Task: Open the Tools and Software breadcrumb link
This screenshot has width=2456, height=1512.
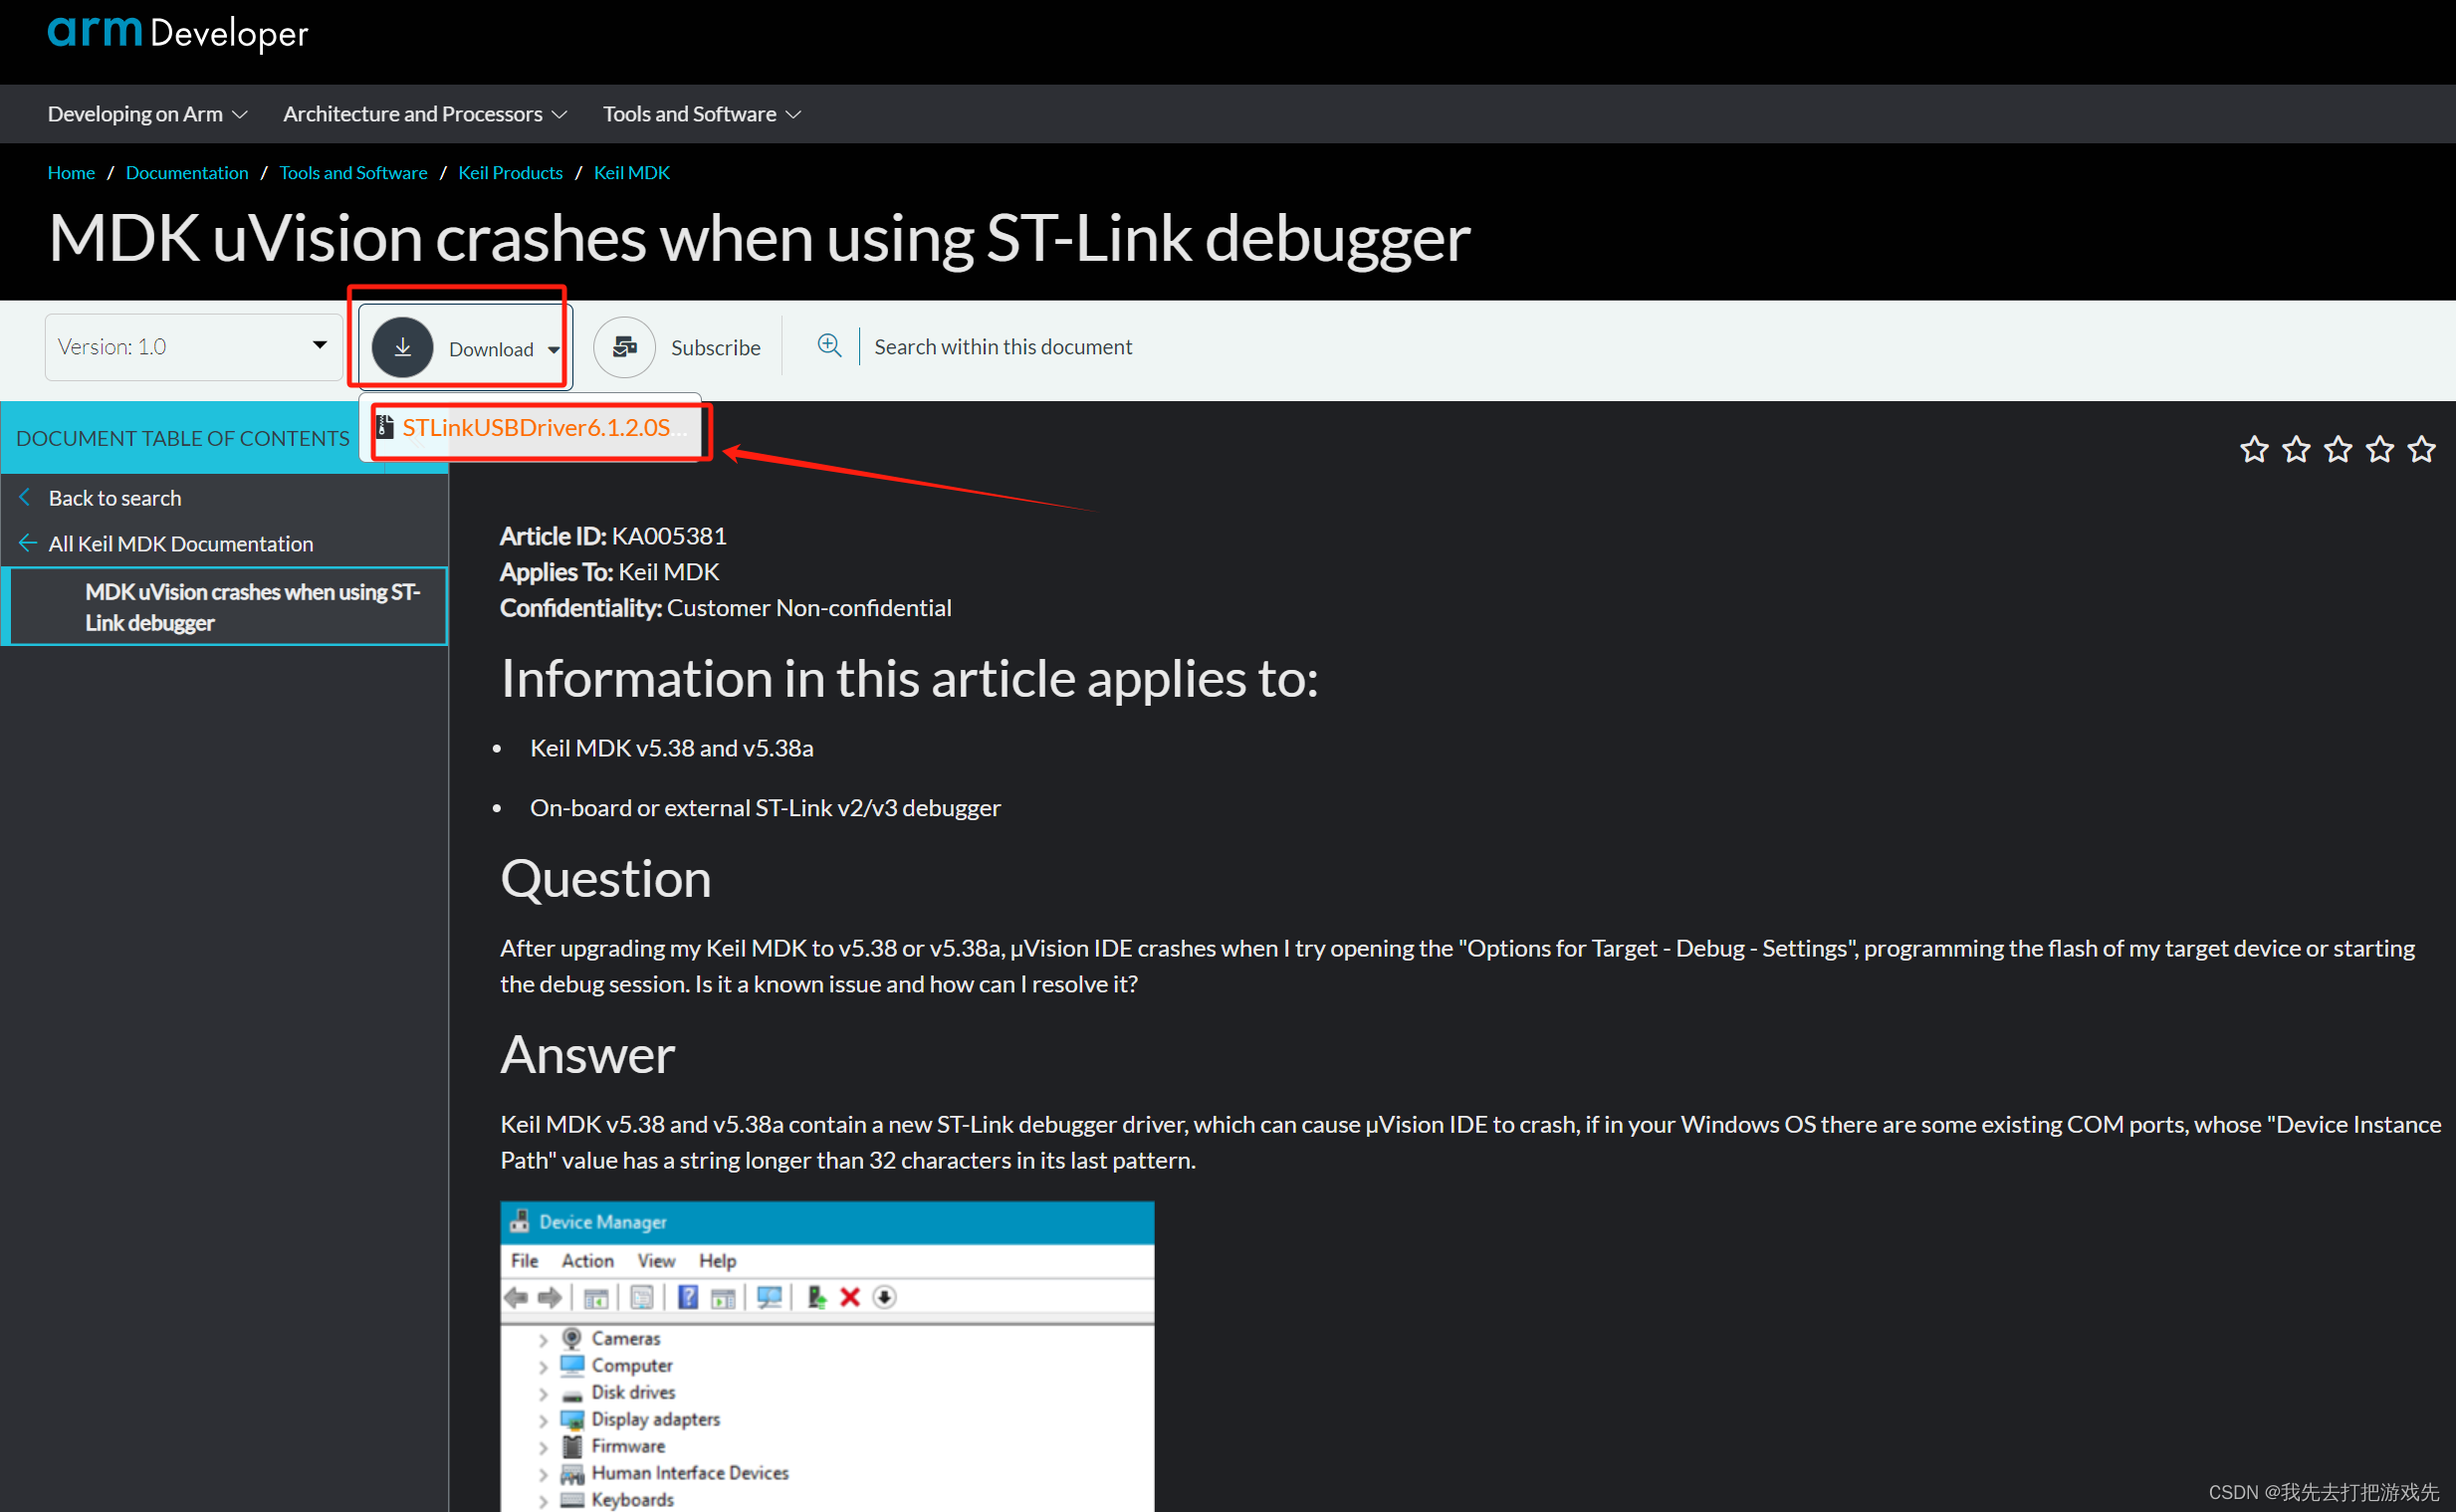Action: (353, 172)
